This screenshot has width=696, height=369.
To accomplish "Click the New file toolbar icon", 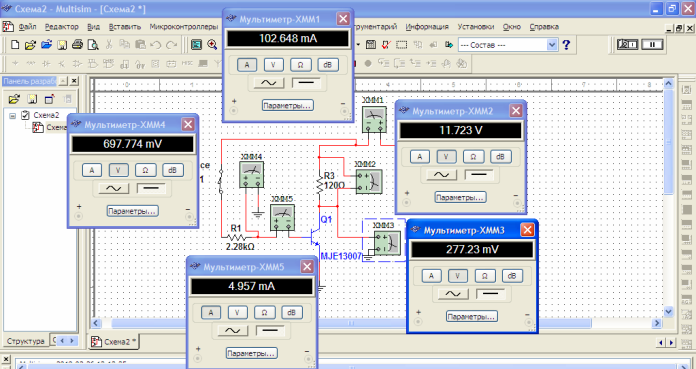I will click(x=15, y=45).
